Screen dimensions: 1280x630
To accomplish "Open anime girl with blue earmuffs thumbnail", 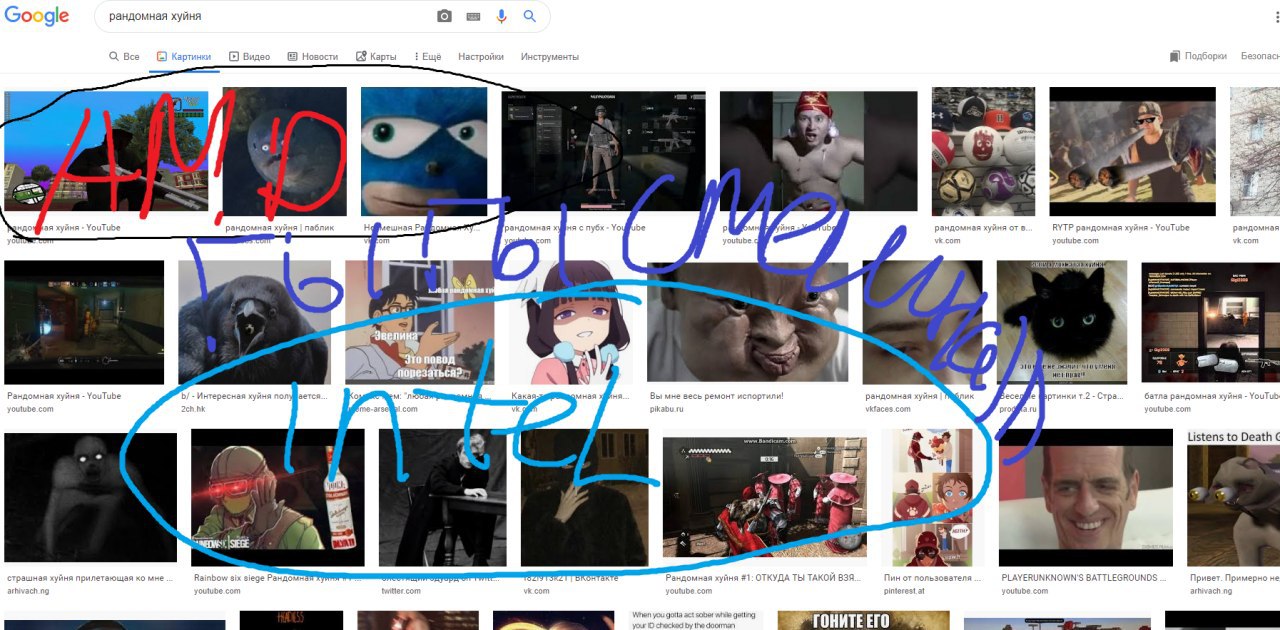I will [x=570, y=323].
